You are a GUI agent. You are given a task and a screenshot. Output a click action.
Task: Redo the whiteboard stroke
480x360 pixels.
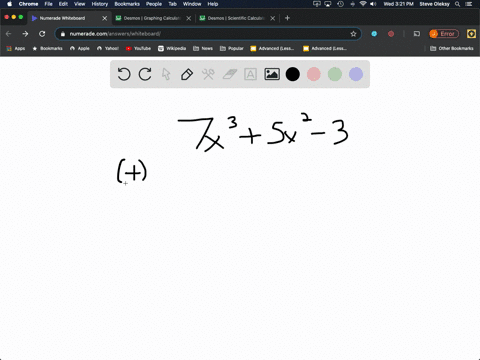pyautogui.click(x=145, y=74)
